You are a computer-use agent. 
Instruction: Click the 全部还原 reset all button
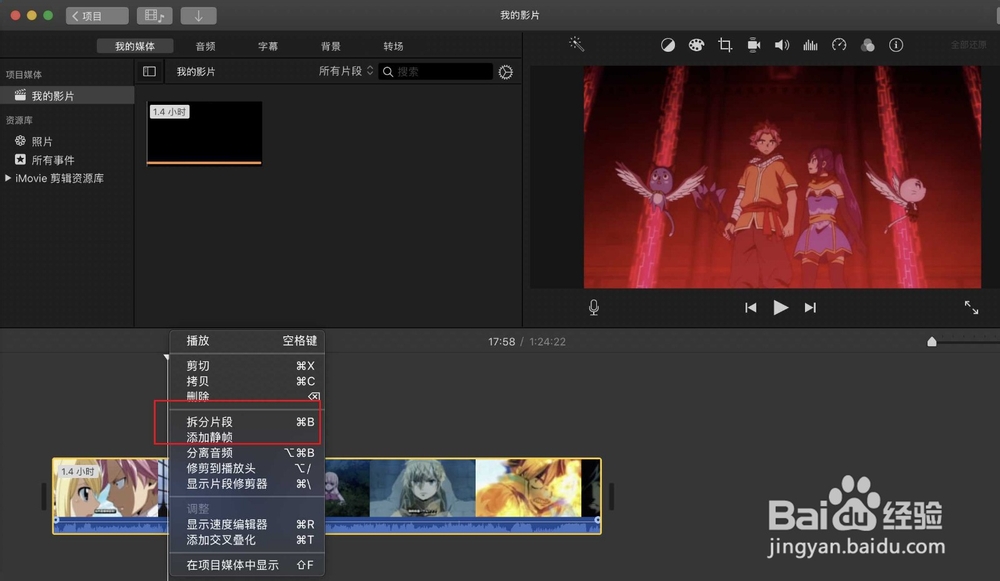[969, 45]
